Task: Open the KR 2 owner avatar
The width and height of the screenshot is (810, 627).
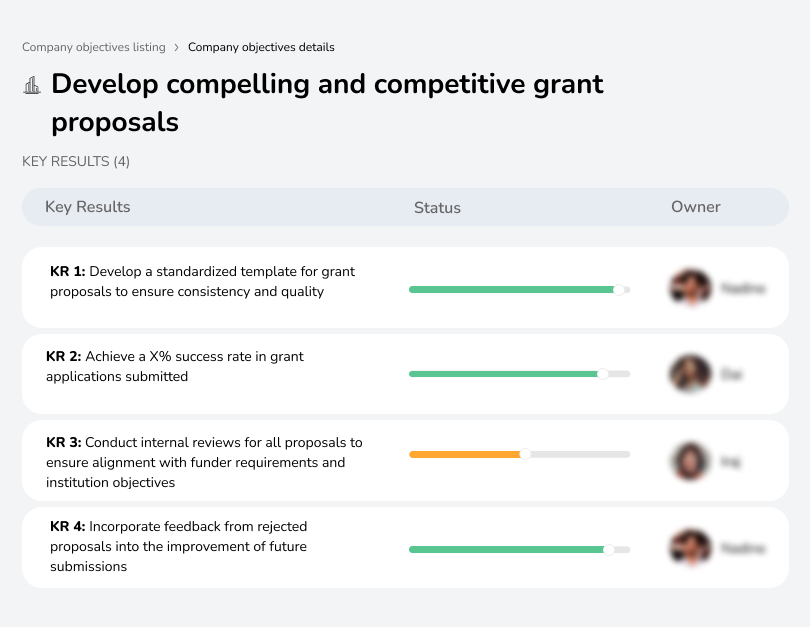Action: [x=690, y=374]
